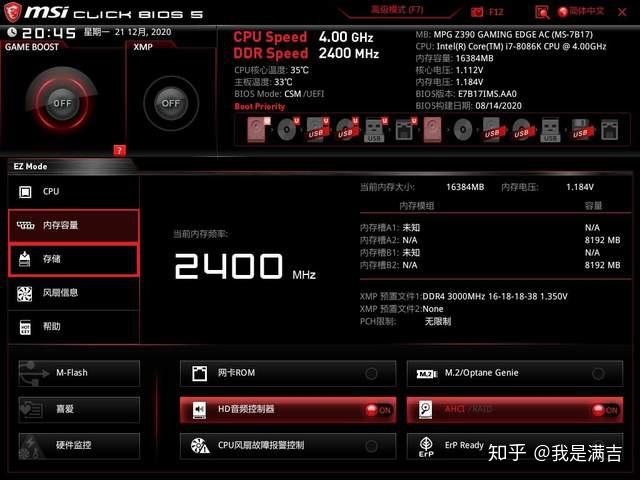Click the DDR Speed 2400 MHz readout
The image size is (640, 480).
pos(306,53)
